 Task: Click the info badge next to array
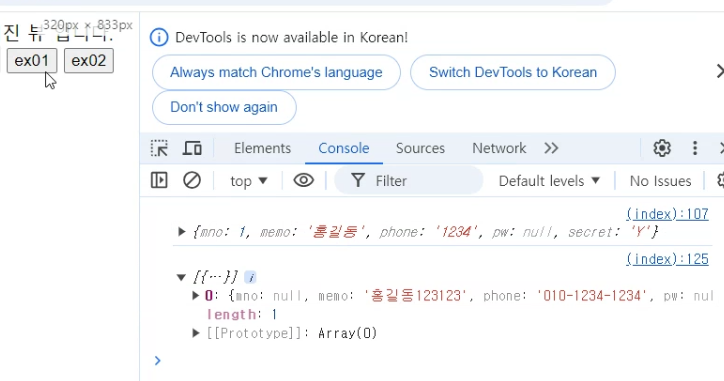point(250,277)
